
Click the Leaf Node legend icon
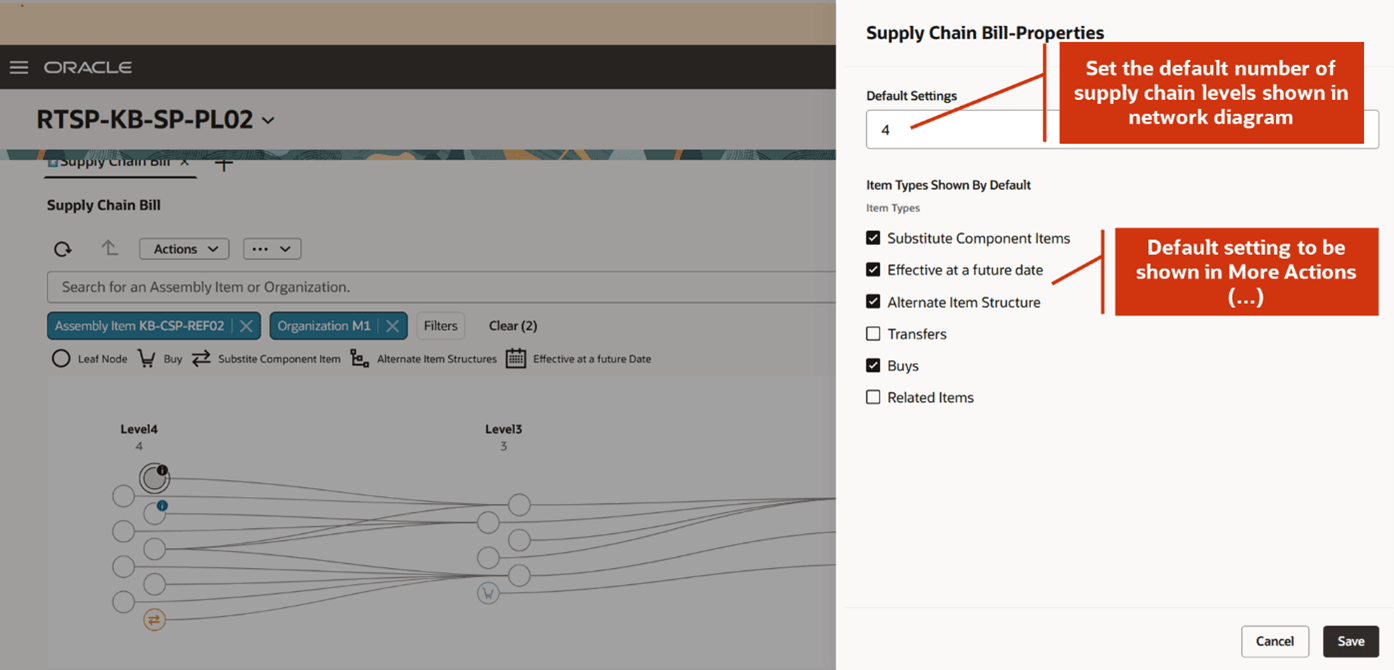click(60, 358)
